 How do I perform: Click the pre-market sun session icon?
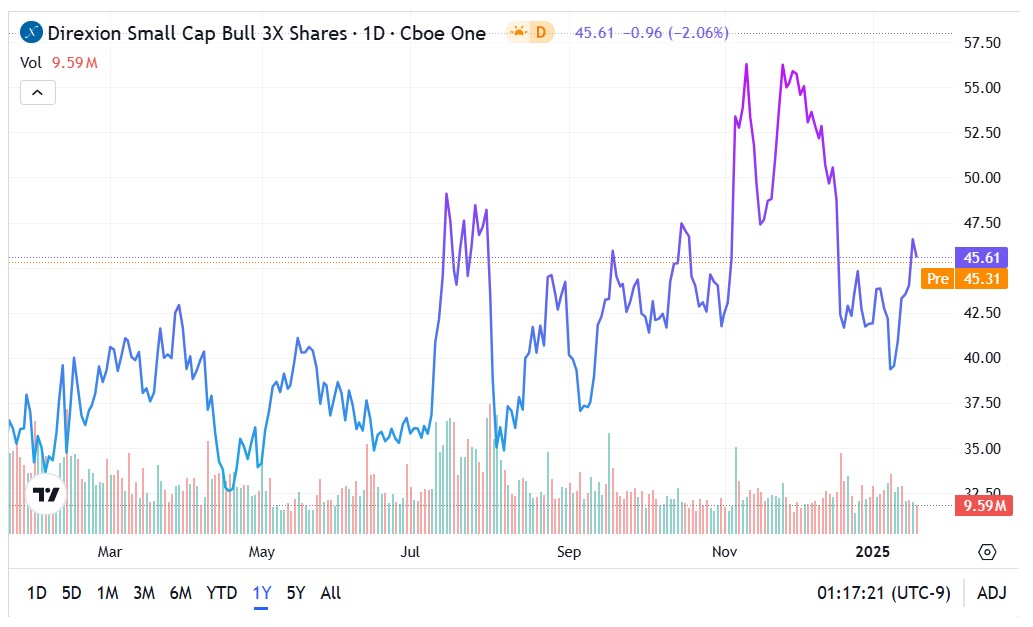click(518, 33)
